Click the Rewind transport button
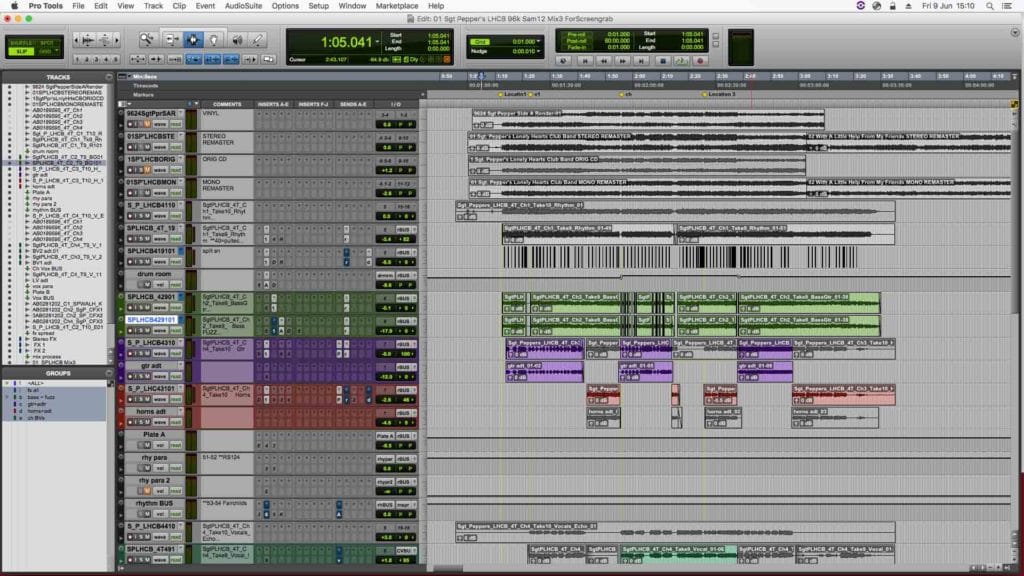This screenshot has height=576, width=1024. (603, 61)
